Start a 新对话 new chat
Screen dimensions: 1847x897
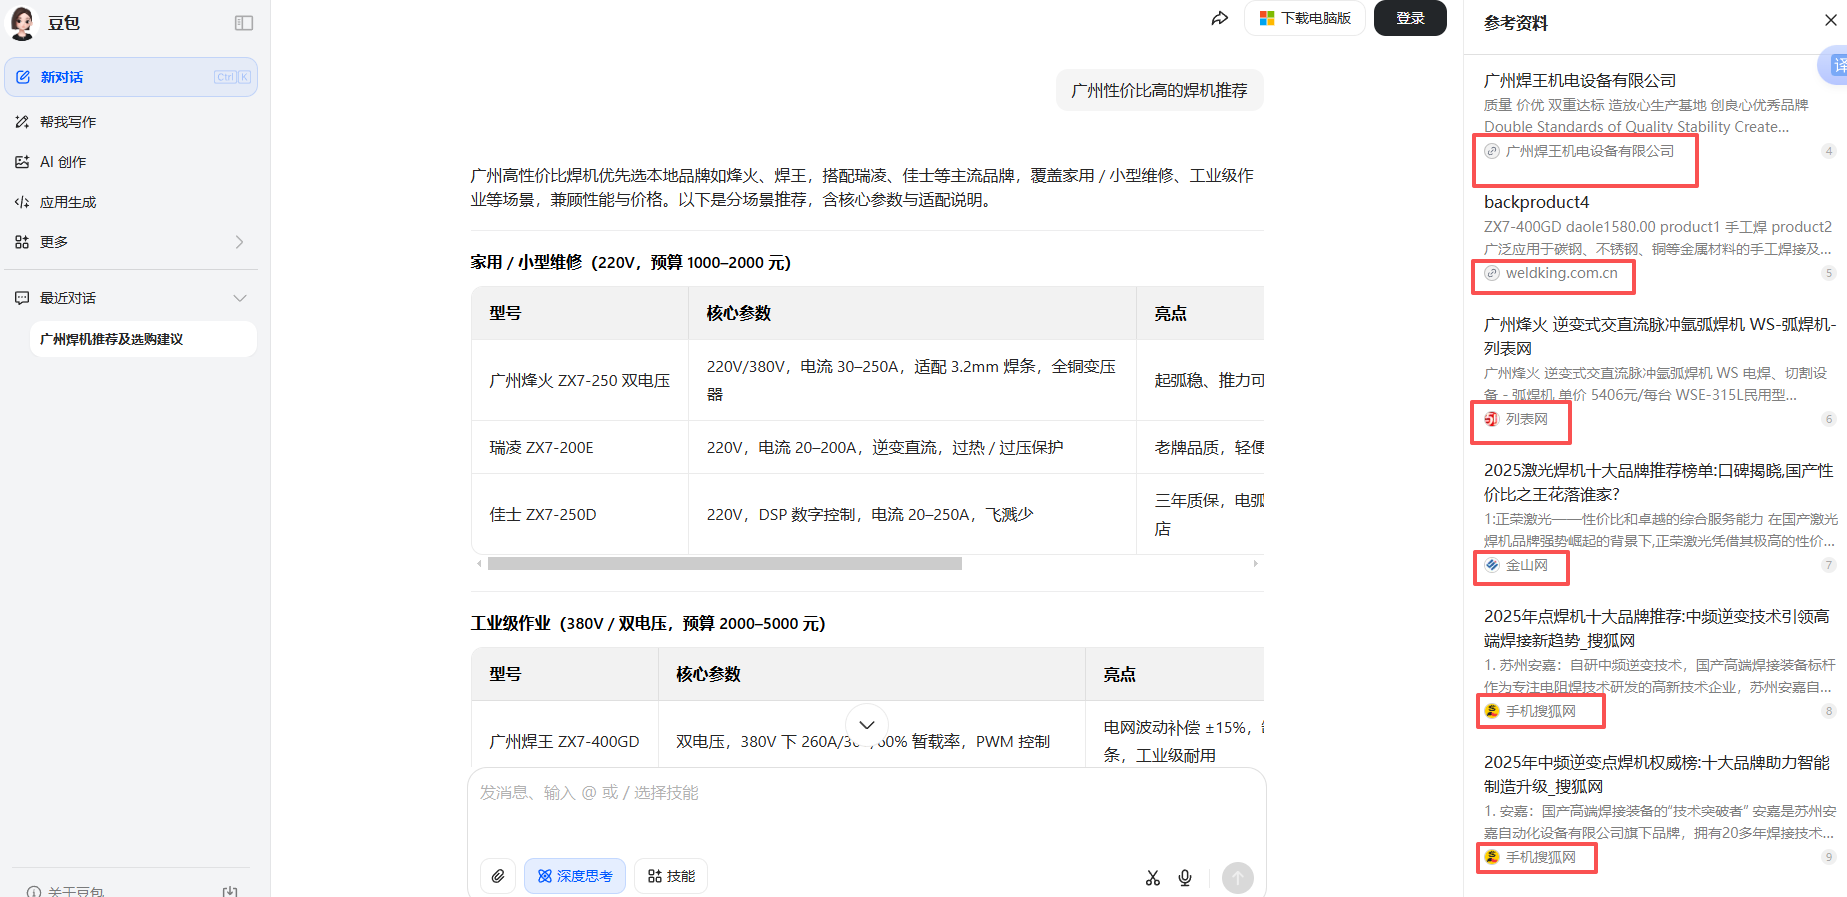pyautogui.click(x=131, y=77)
